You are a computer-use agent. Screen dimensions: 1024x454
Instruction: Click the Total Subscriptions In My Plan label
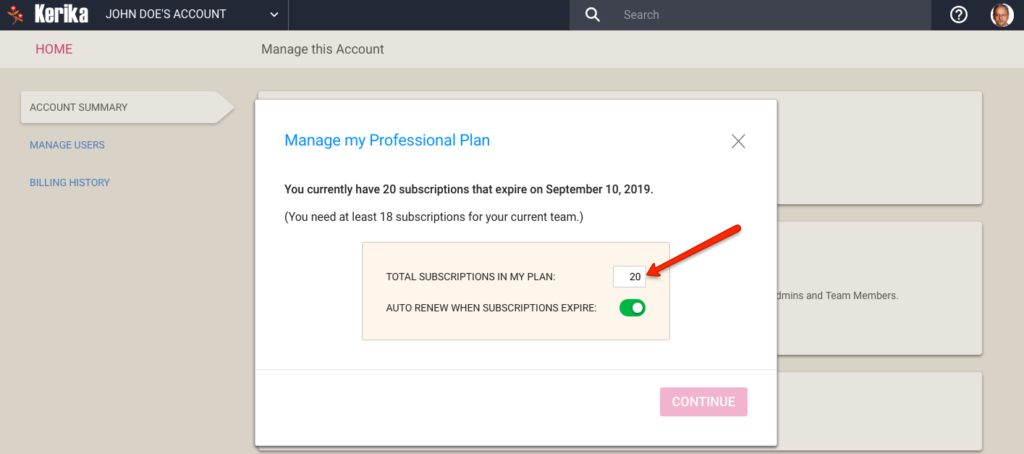(x=471, y=277)
